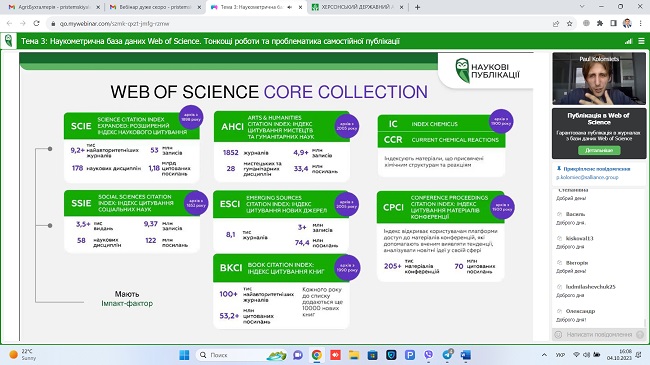Switch to the AgroБухгалтерія Gmail tab

(x=54, y=7)
